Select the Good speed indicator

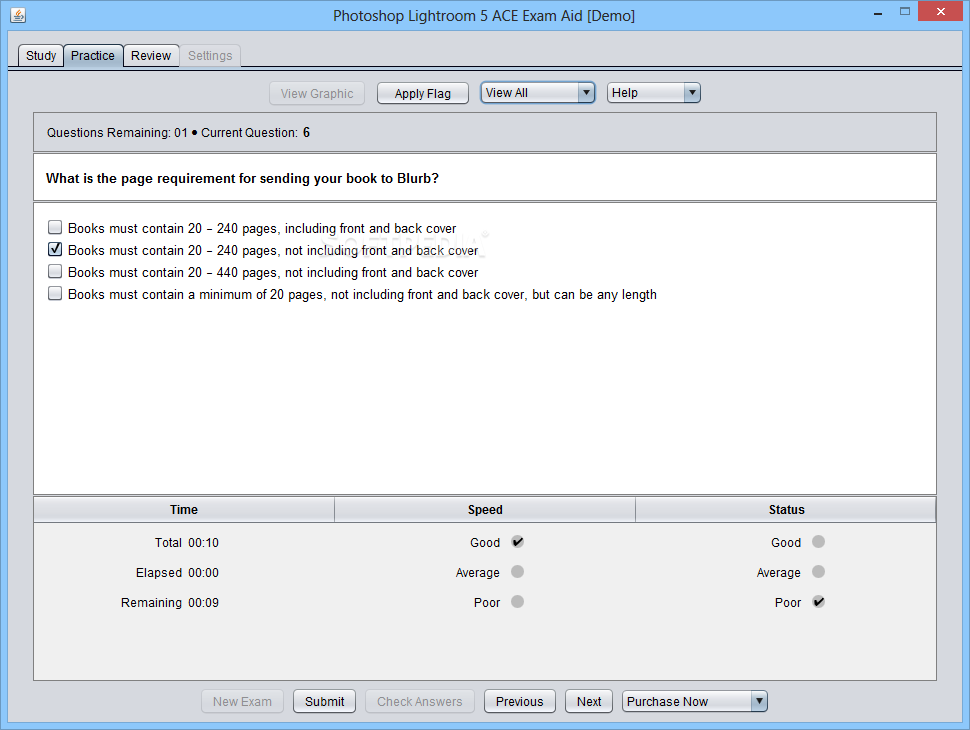point(518,542)
